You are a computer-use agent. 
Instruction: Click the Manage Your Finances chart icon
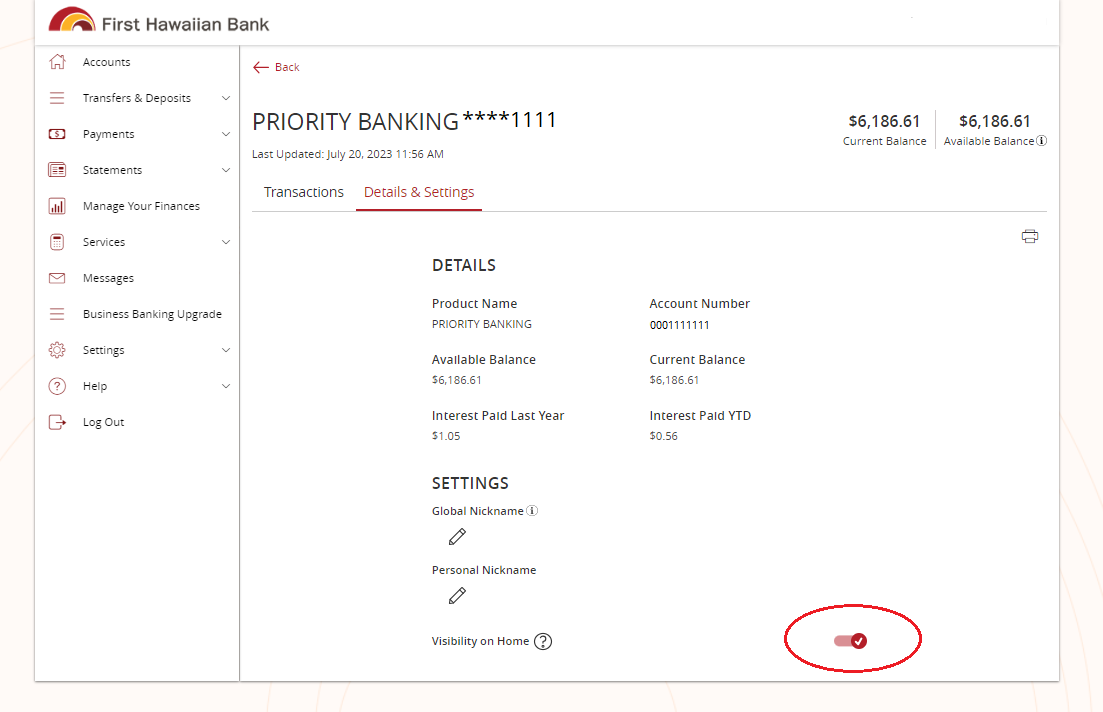(57, 206)
